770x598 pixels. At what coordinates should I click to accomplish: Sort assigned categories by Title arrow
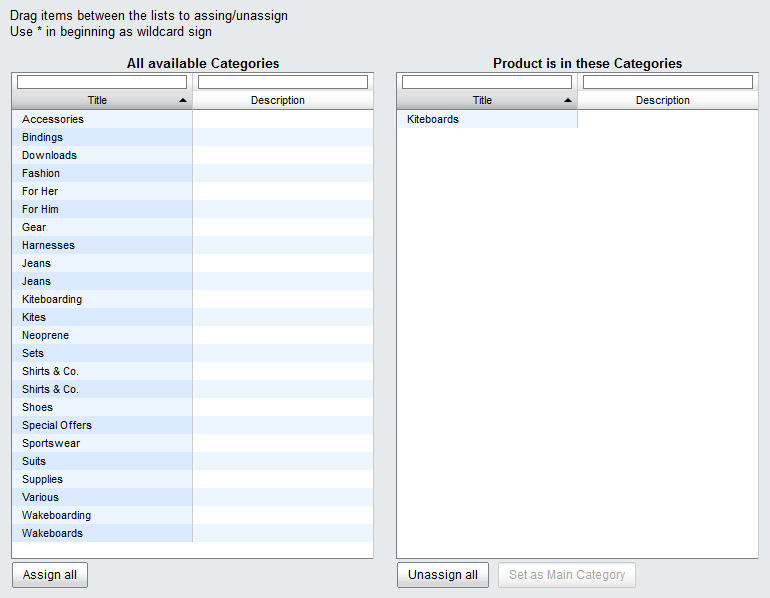tap(568, 100)
